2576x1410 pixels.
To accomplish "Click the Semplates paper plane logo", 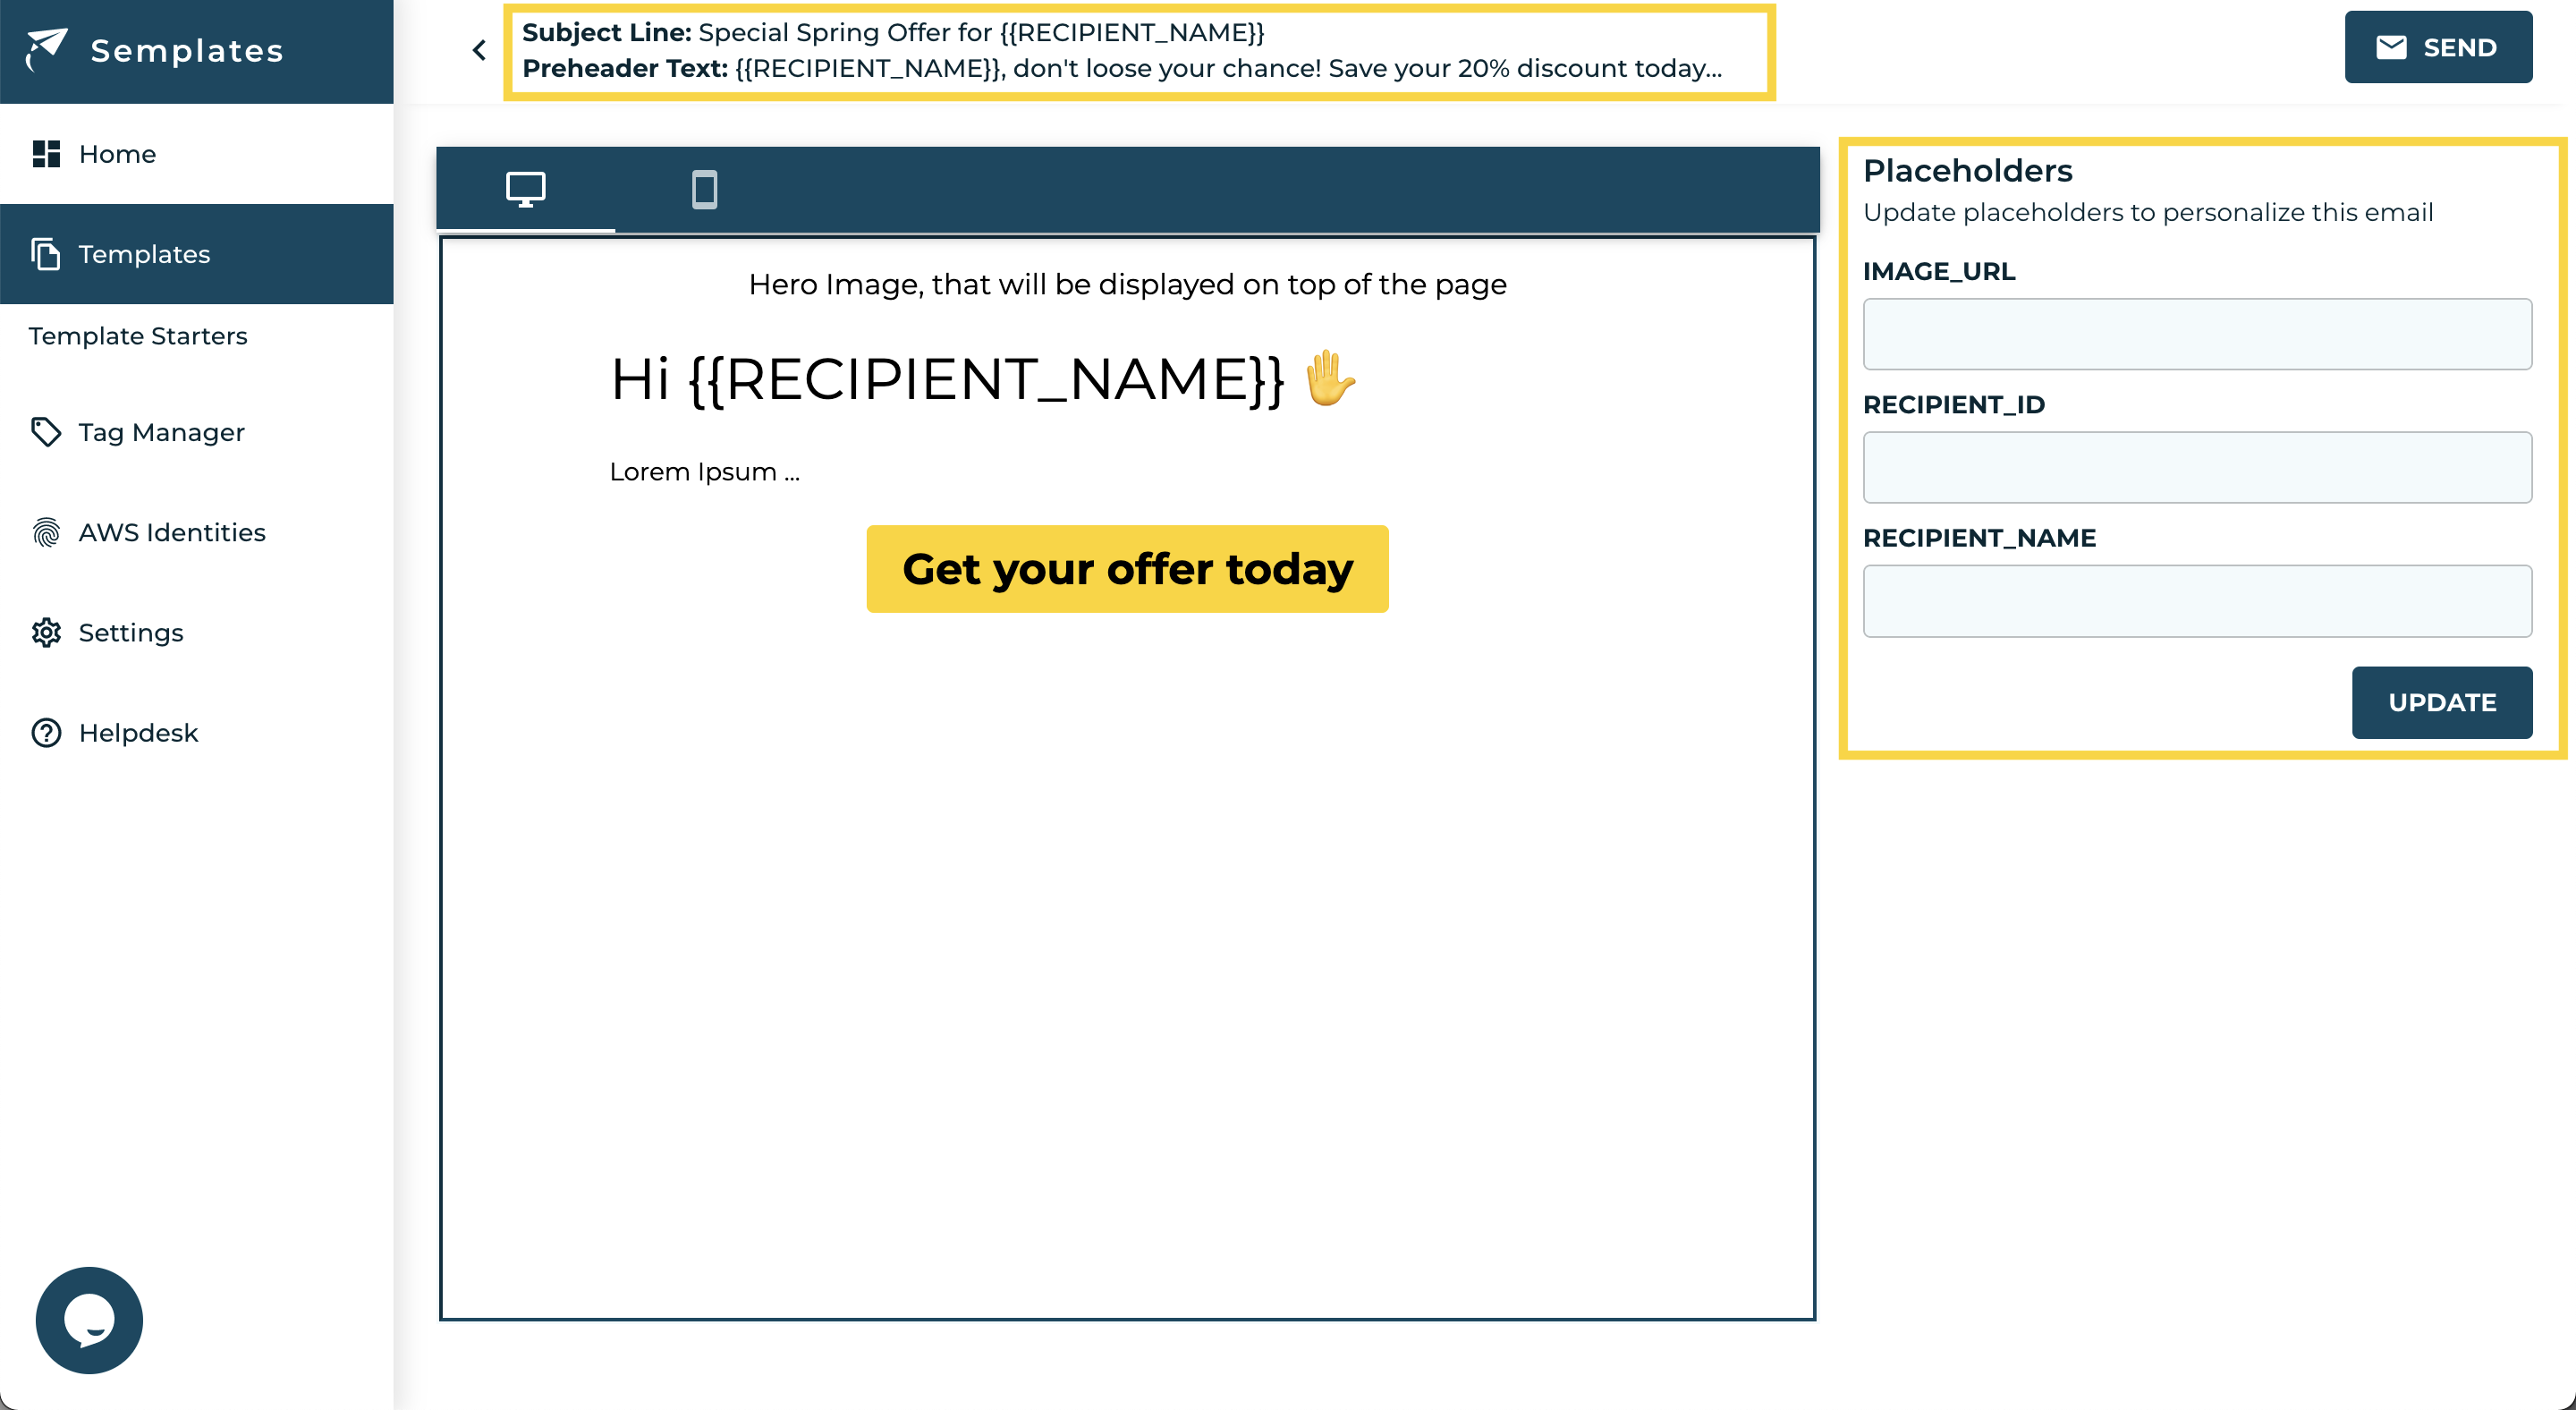I will click(x=46, y=48).
